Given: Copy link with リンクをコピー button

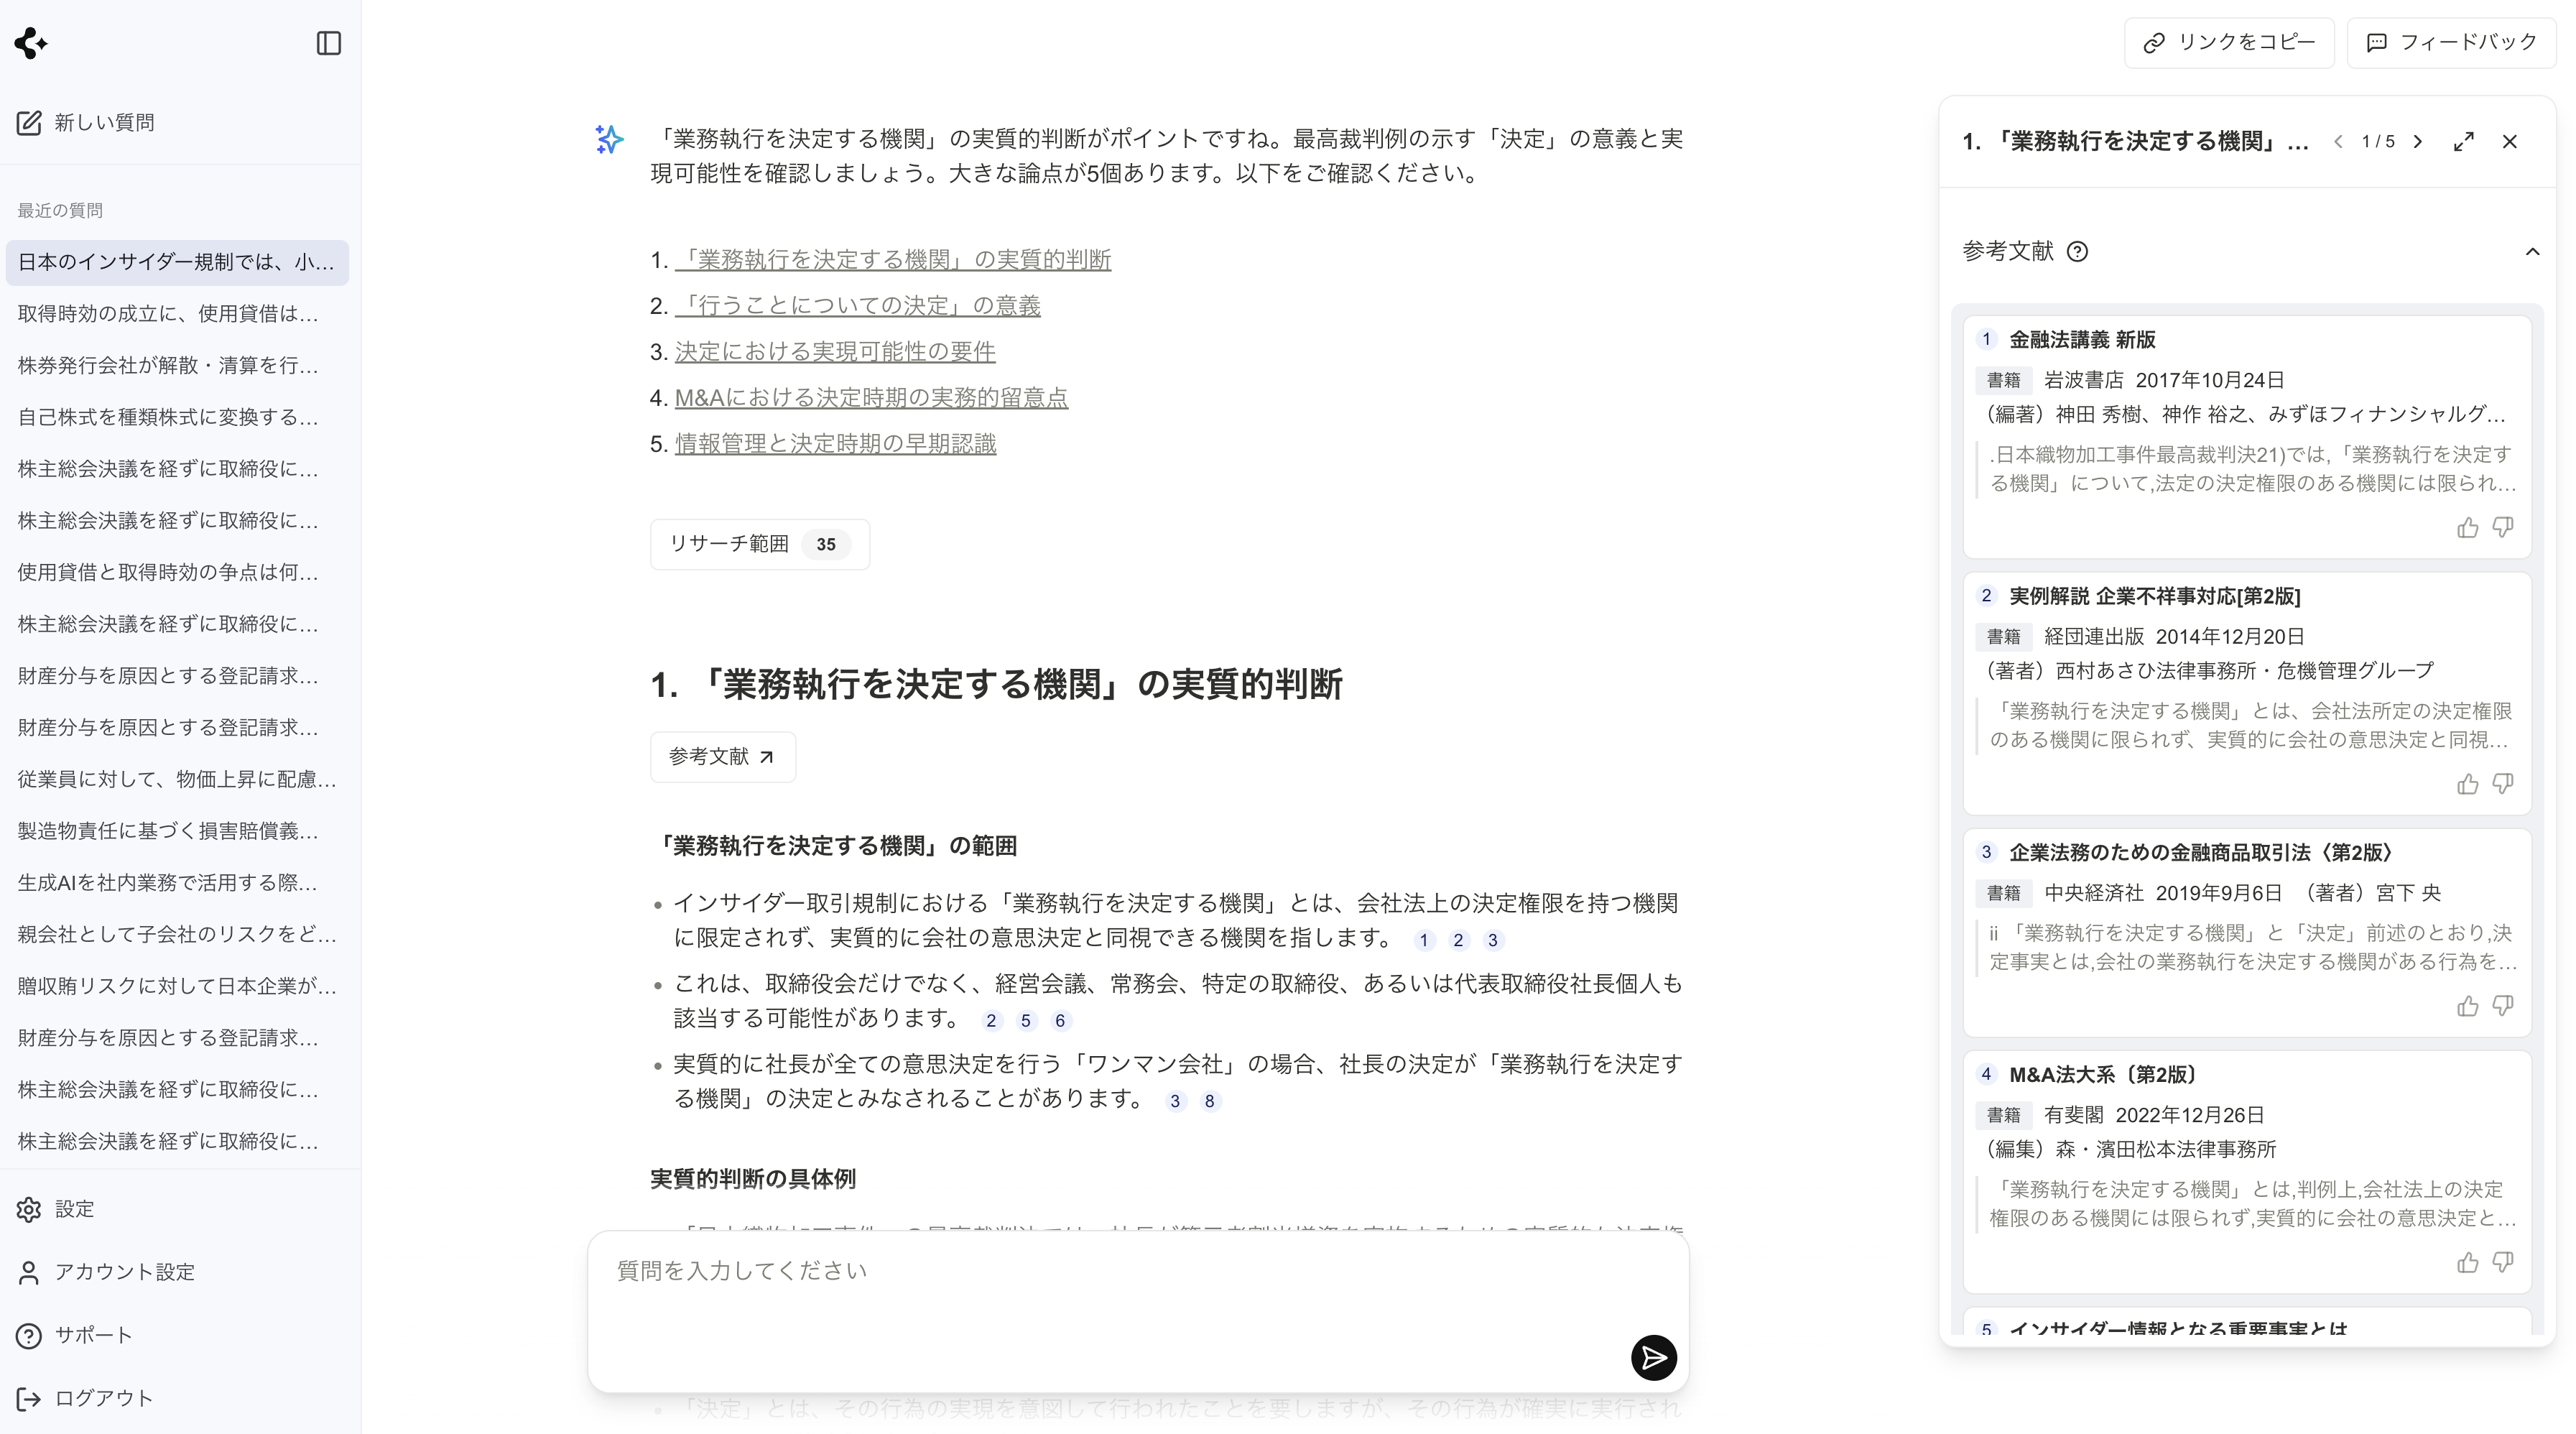Looking at the screenshot, I should point(2229,42).
